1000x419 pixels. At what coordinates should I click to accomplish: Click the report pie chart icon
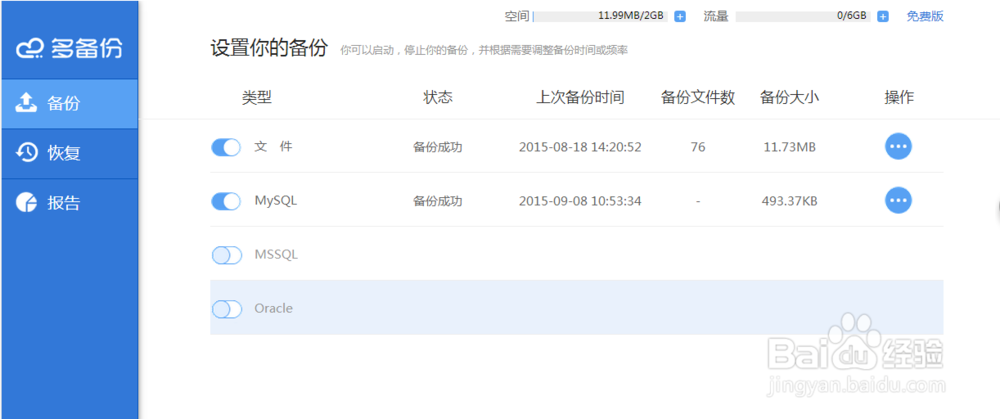pos(26,202)
